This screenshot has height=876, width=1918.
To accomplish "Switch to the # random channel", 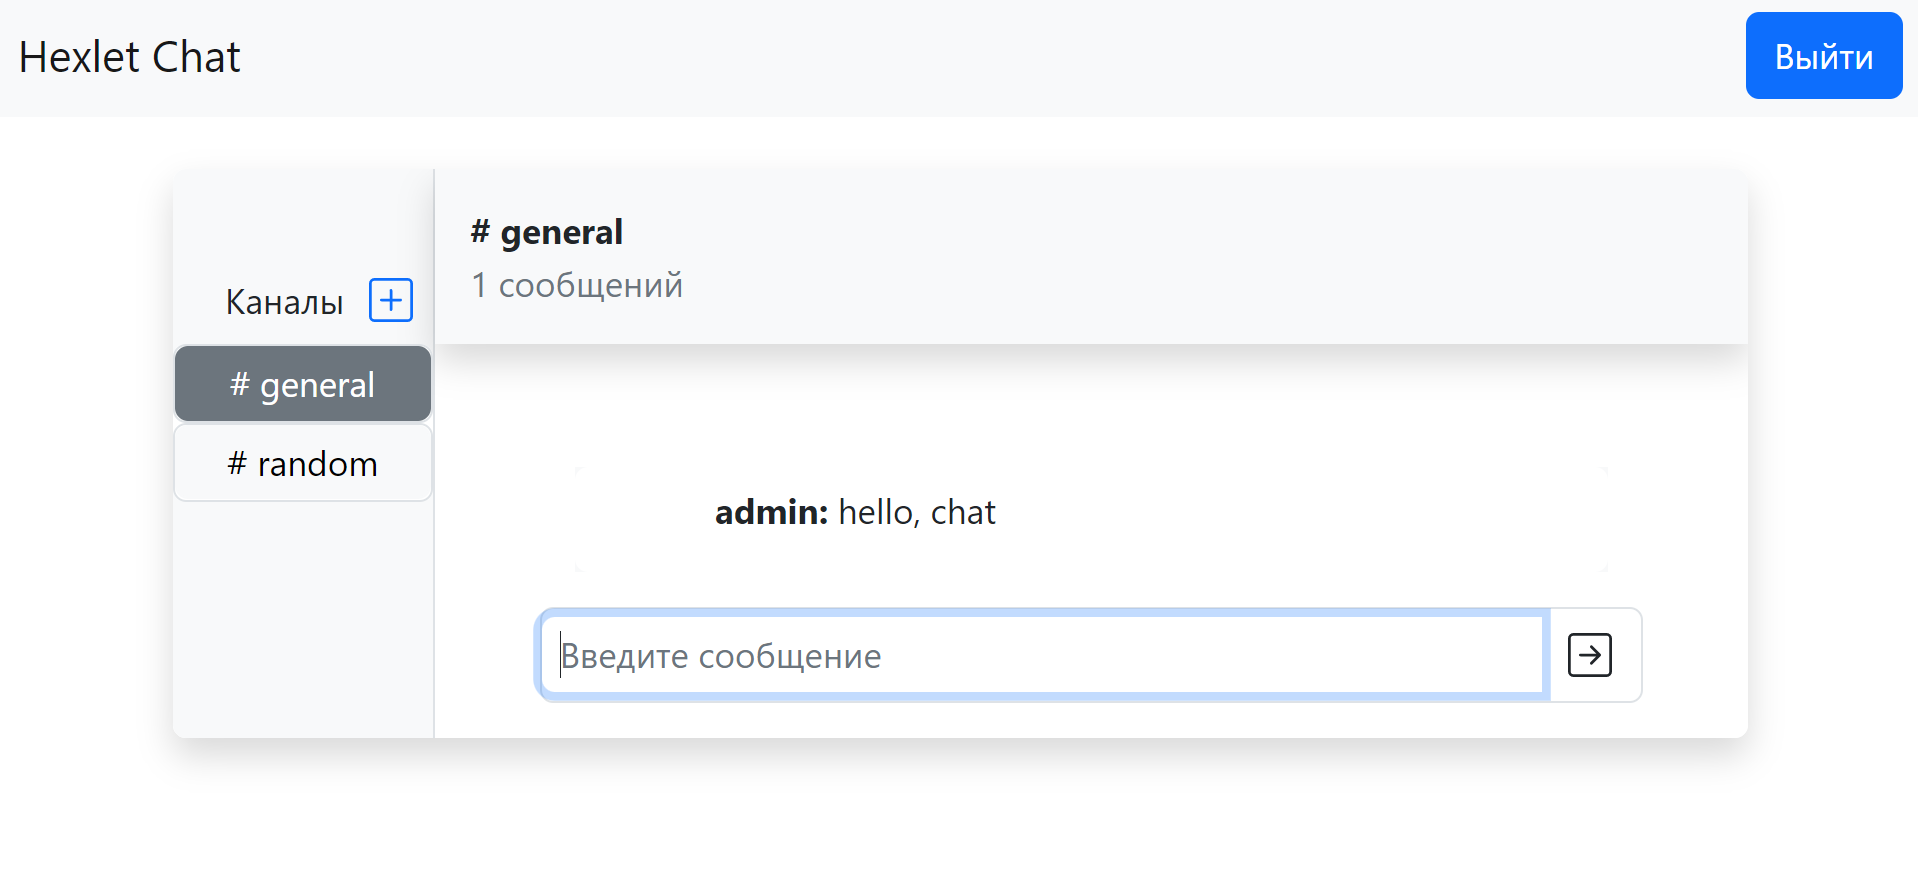I will click(x=303, y=464).
